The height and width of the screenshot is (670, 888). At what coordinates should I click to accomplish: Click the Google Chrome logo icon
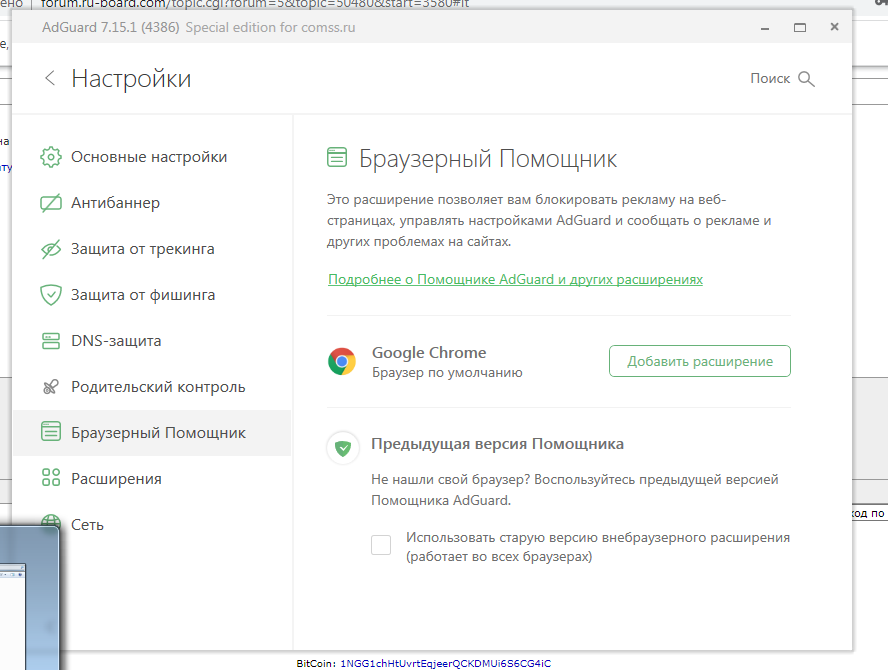pos(342,361)
